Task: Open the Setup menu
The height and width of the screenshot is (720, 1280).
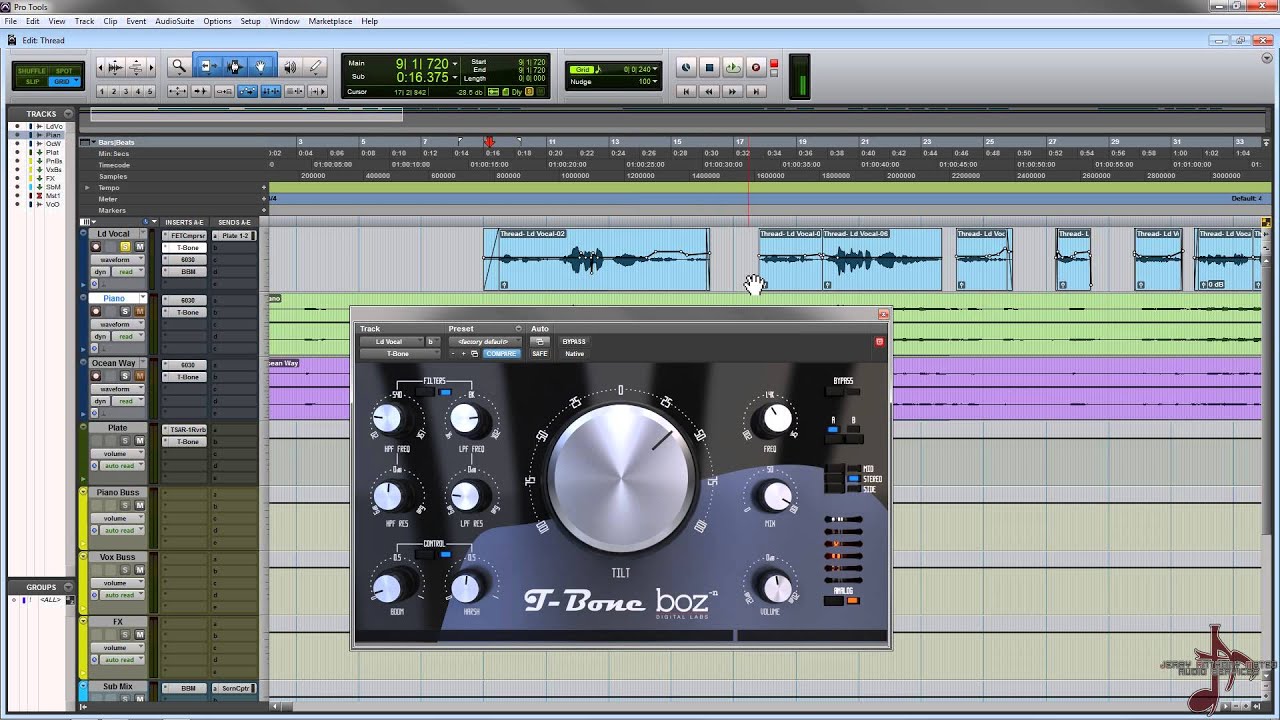Action: (x=250, y=21)
